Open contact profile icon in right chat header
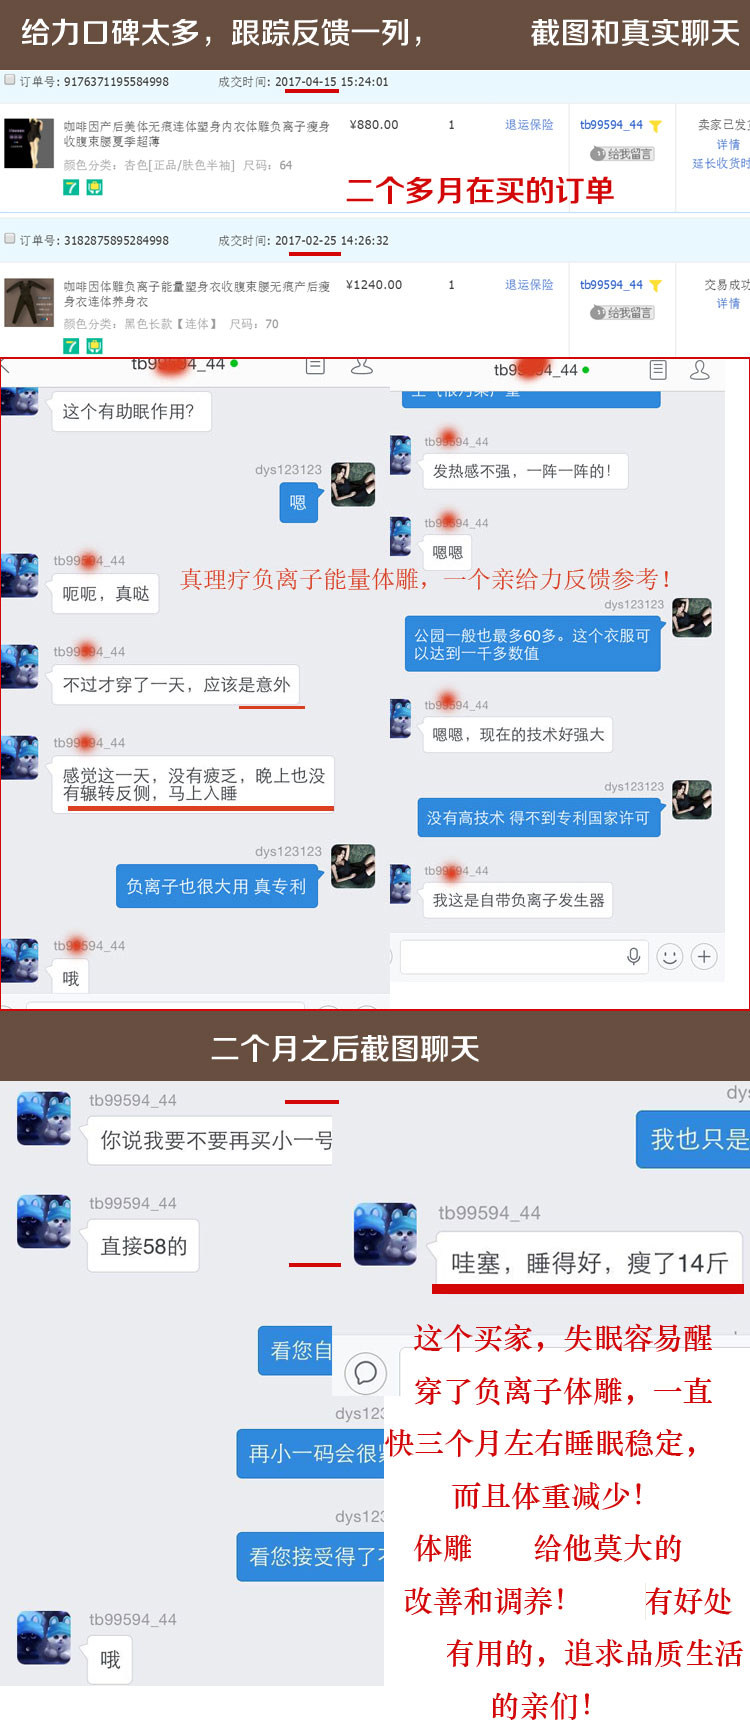 point(700,370)
